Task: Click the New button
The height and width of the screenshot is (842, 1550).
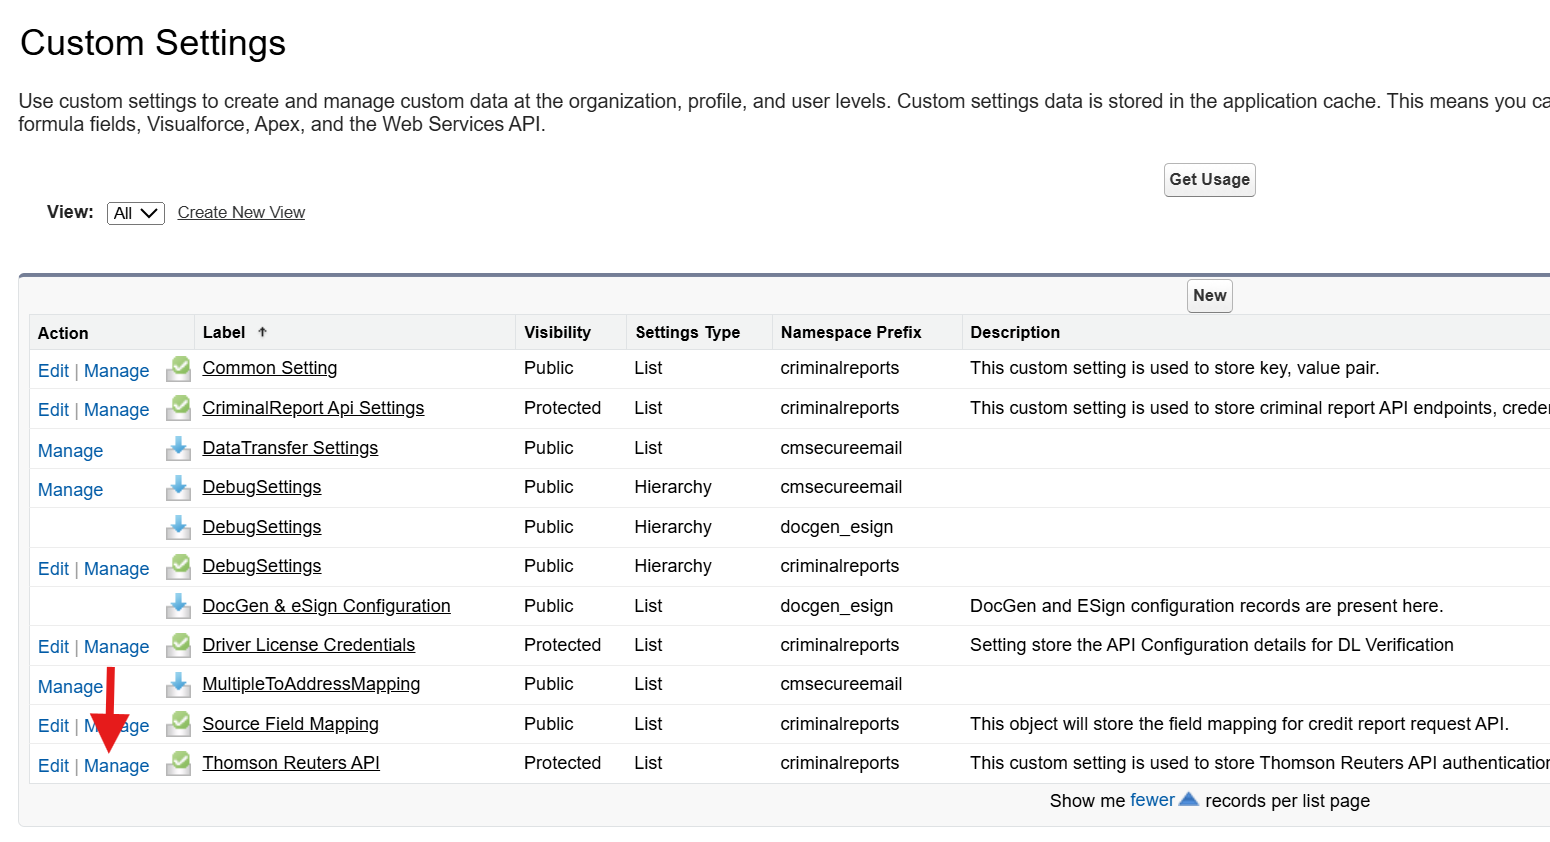Action: coord(1210,296)
